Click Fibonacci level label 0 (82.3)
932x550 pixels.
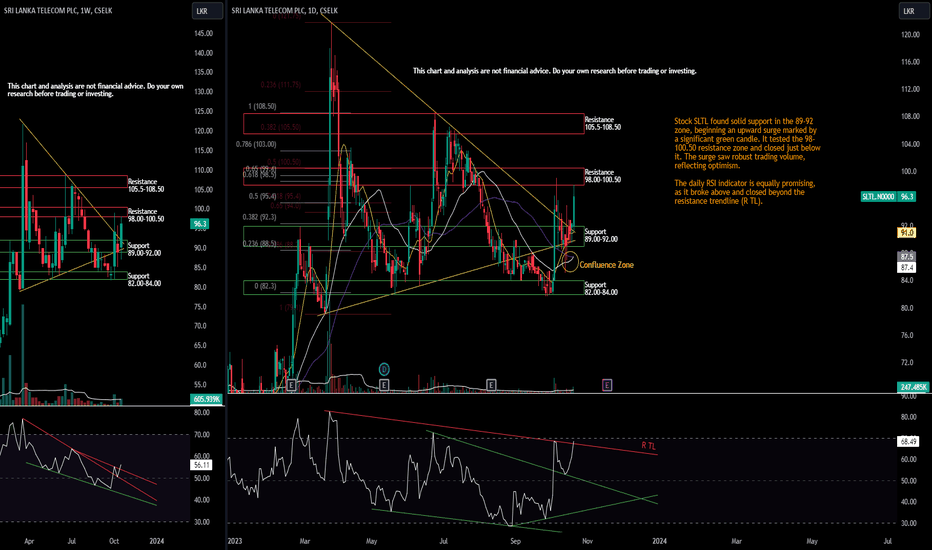pyautogui.click(x=266, y=286)
